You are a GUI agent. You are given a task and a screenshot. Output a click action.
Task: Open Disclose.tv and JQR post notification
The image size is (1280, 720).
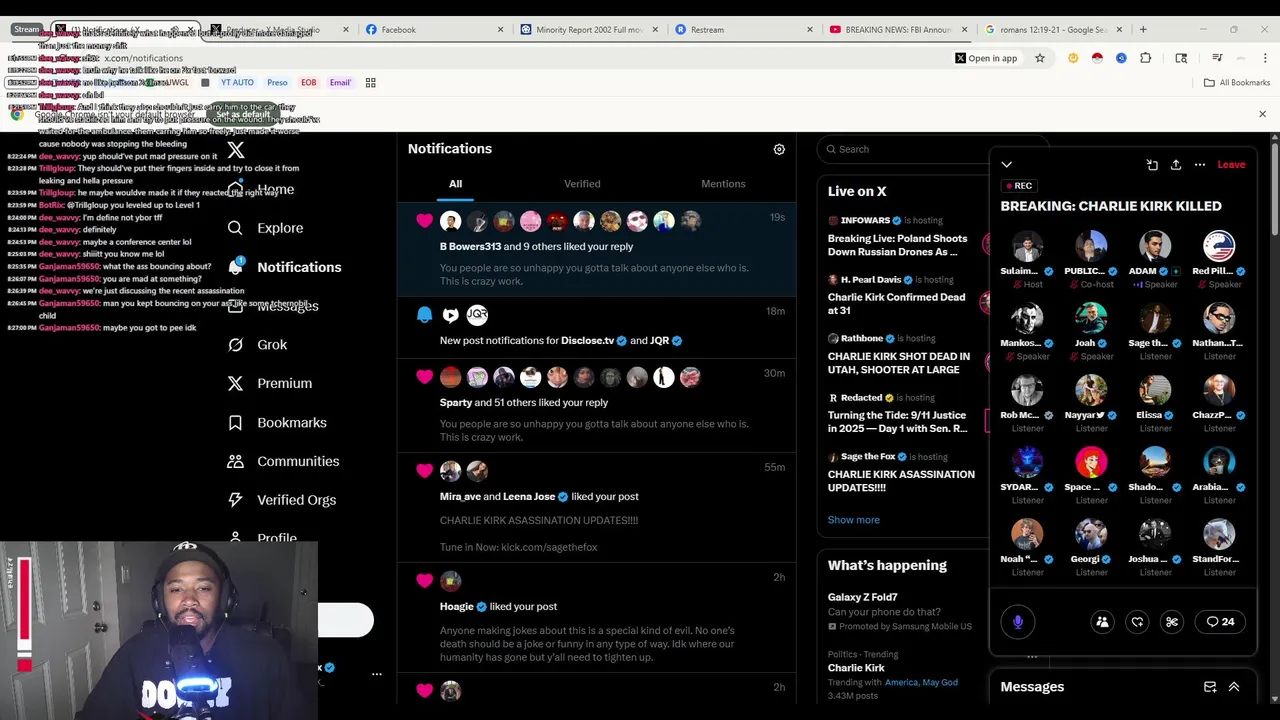[597, 328]
